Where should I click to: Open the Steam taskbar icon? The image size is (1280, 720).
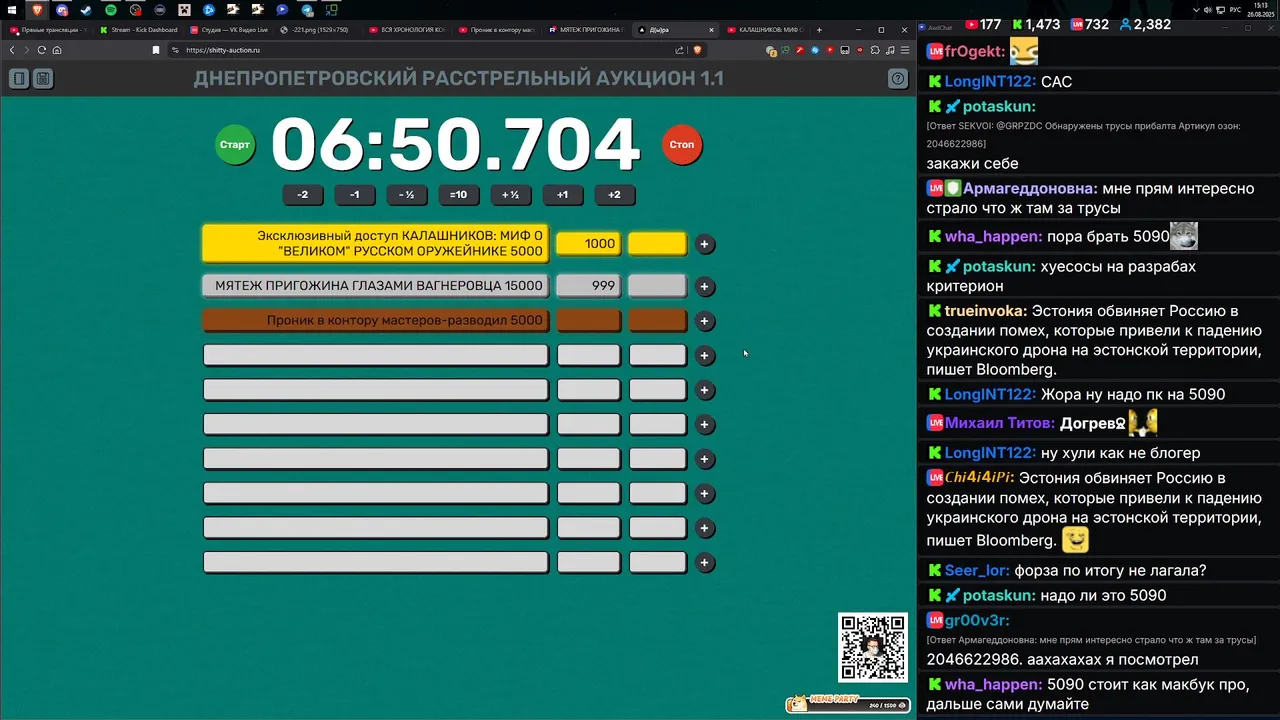coord(86,10)
